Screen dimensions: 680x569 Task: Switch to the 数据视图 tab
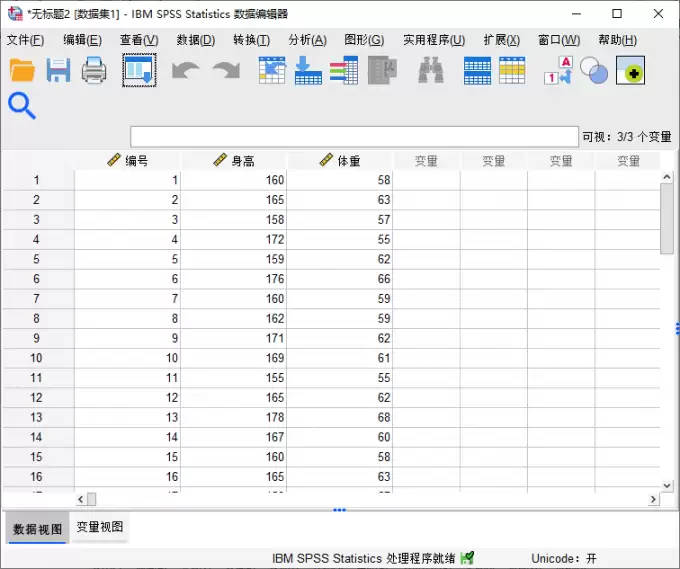point(37,528)
